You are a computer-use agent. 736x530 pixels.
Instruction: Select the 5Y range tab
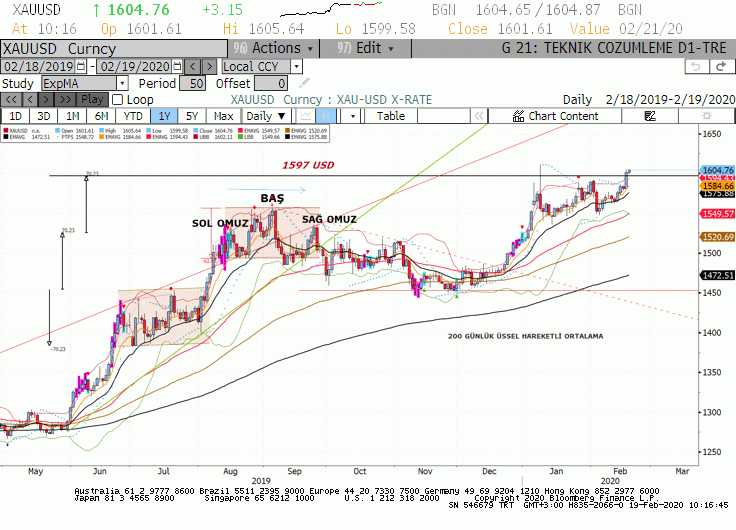pos(192,116)
